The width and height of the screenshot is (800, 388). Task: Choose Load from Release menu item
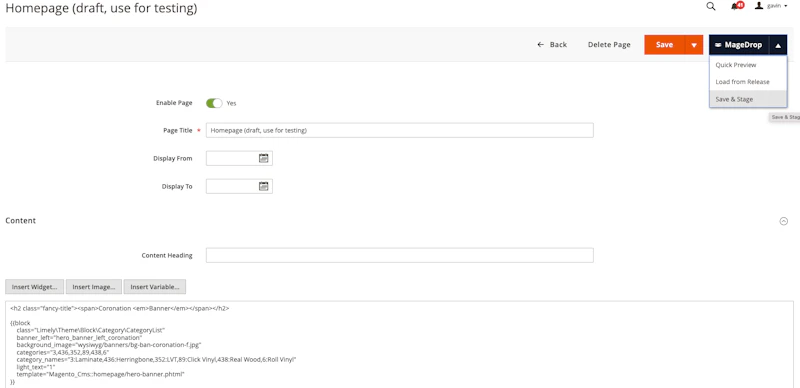point(748,82)
